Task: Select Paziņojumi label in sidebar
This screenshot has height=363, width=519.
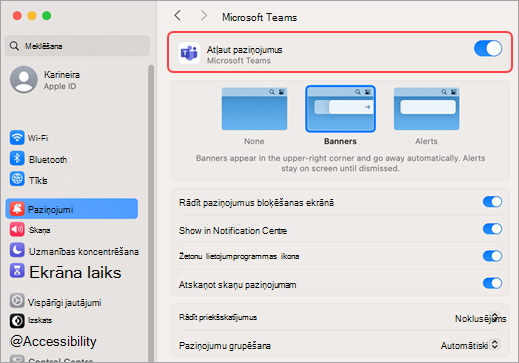Action: 51,210
